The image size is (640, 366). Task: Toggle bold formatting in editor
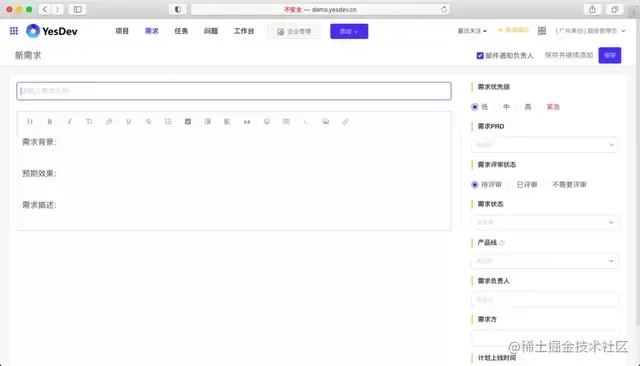(x=49, y=122)
